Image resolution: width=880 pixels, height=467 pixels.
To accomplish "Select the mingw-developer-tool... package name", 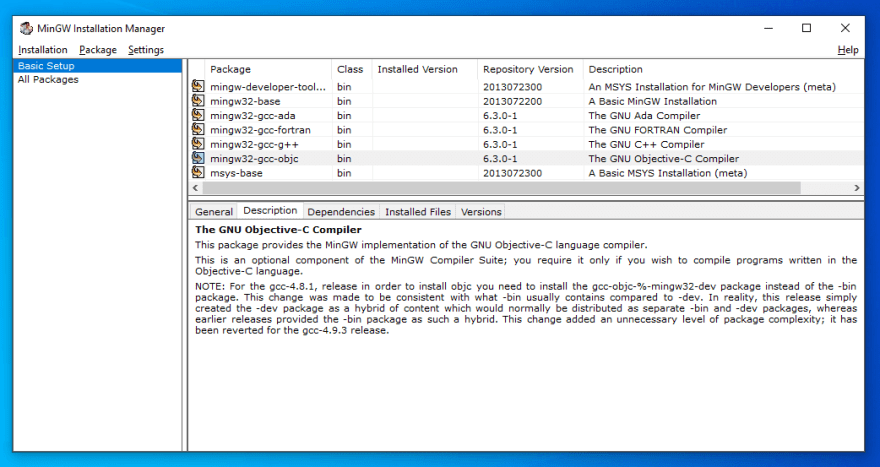I will tap(268, 87).
